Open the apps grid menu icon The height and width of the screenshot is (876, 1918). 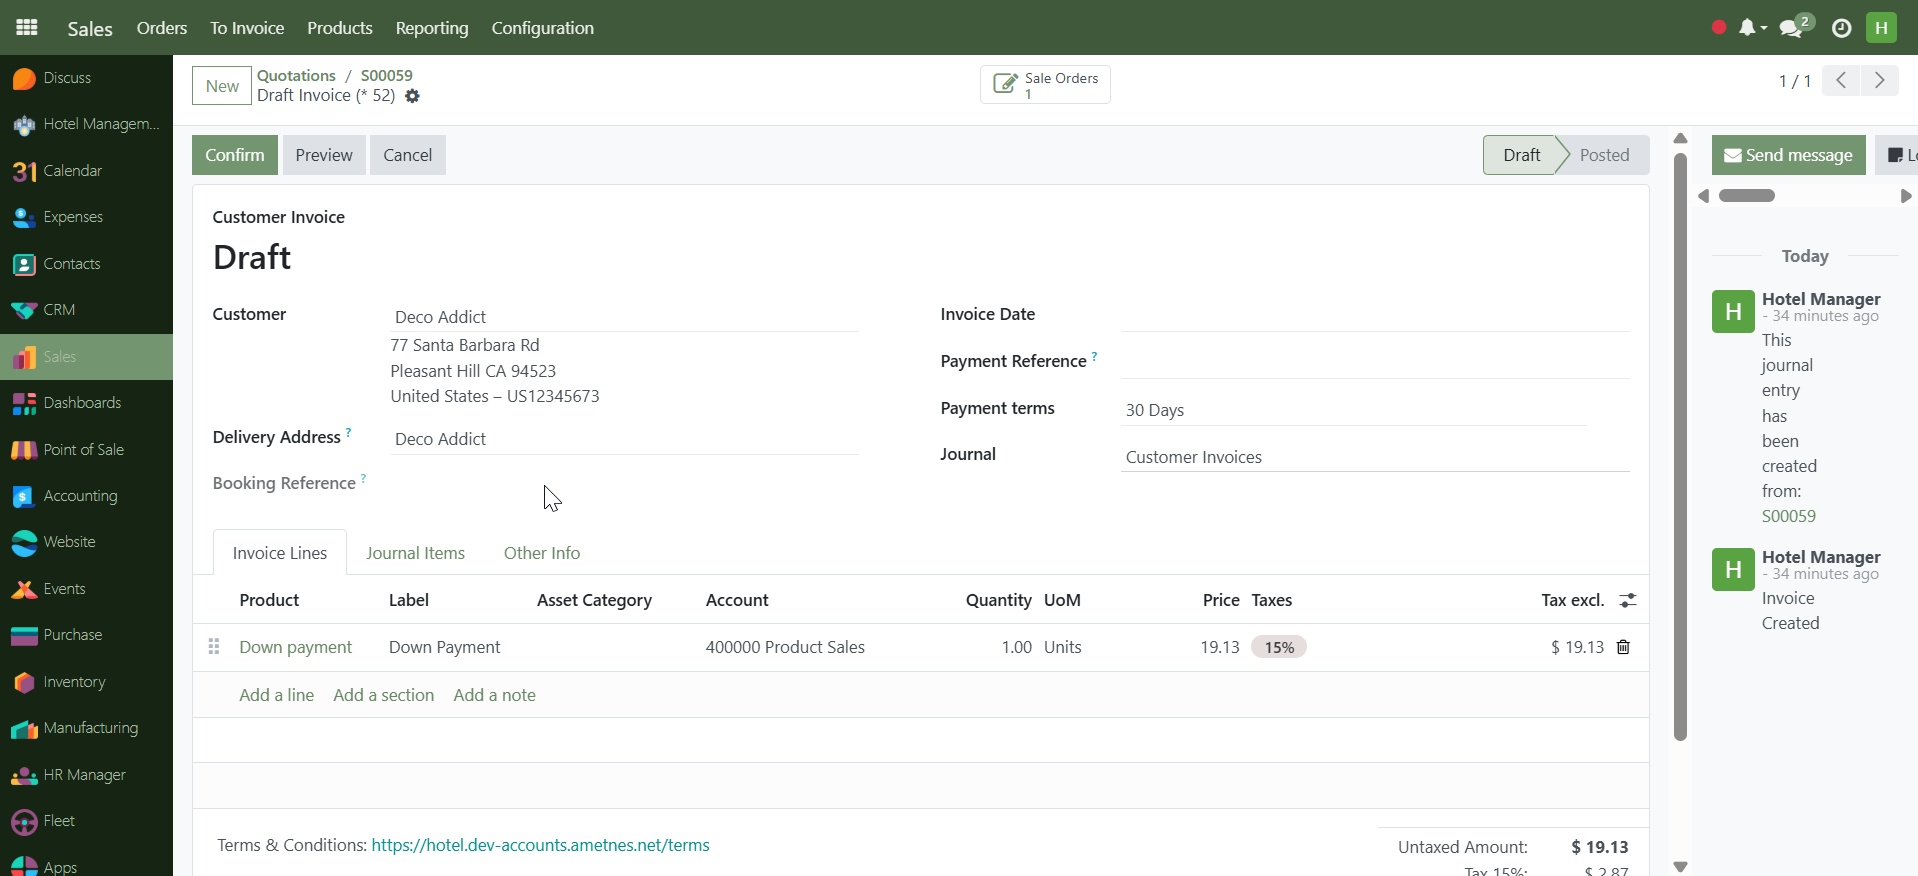click(x=27, y=28)
